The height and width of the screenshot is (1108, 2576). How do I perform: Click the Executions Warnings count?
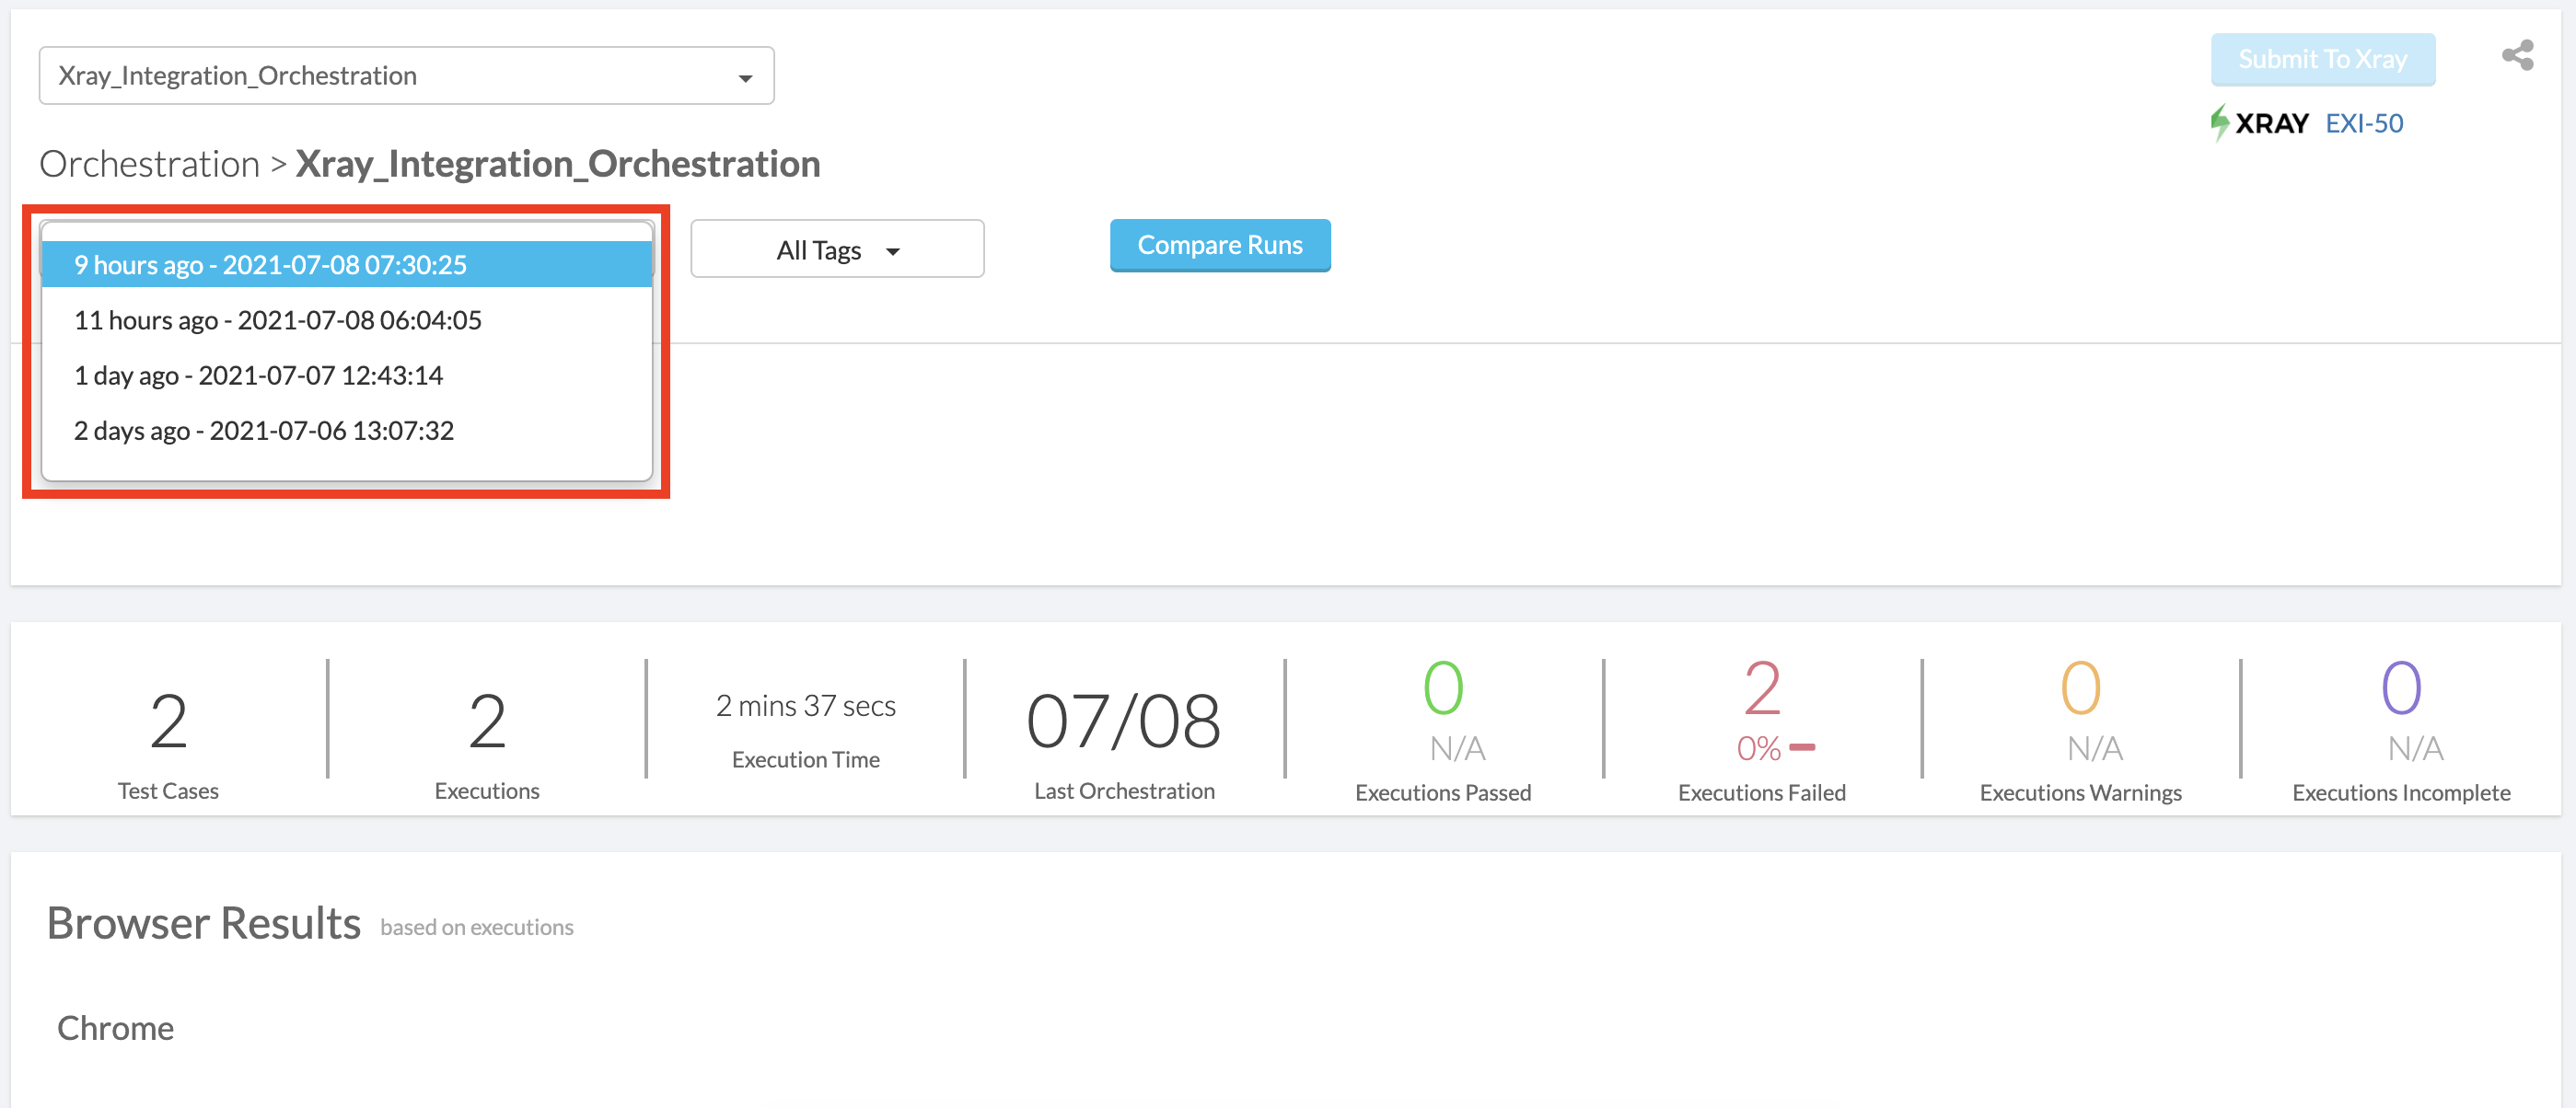tap(2080, 688)
